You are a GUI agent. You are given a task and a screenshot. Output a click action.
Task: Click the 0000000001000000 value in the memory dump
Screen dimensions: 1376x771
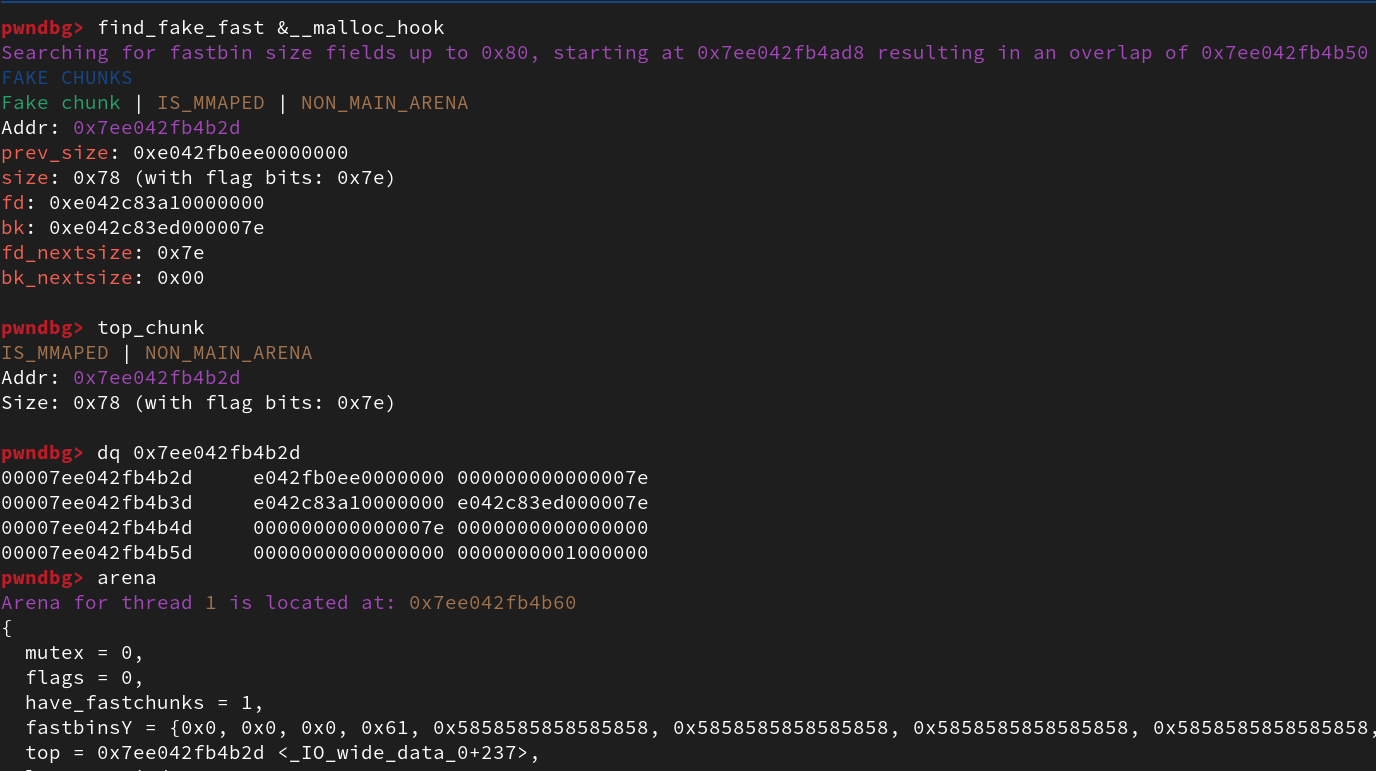click(x=552, y=553)
